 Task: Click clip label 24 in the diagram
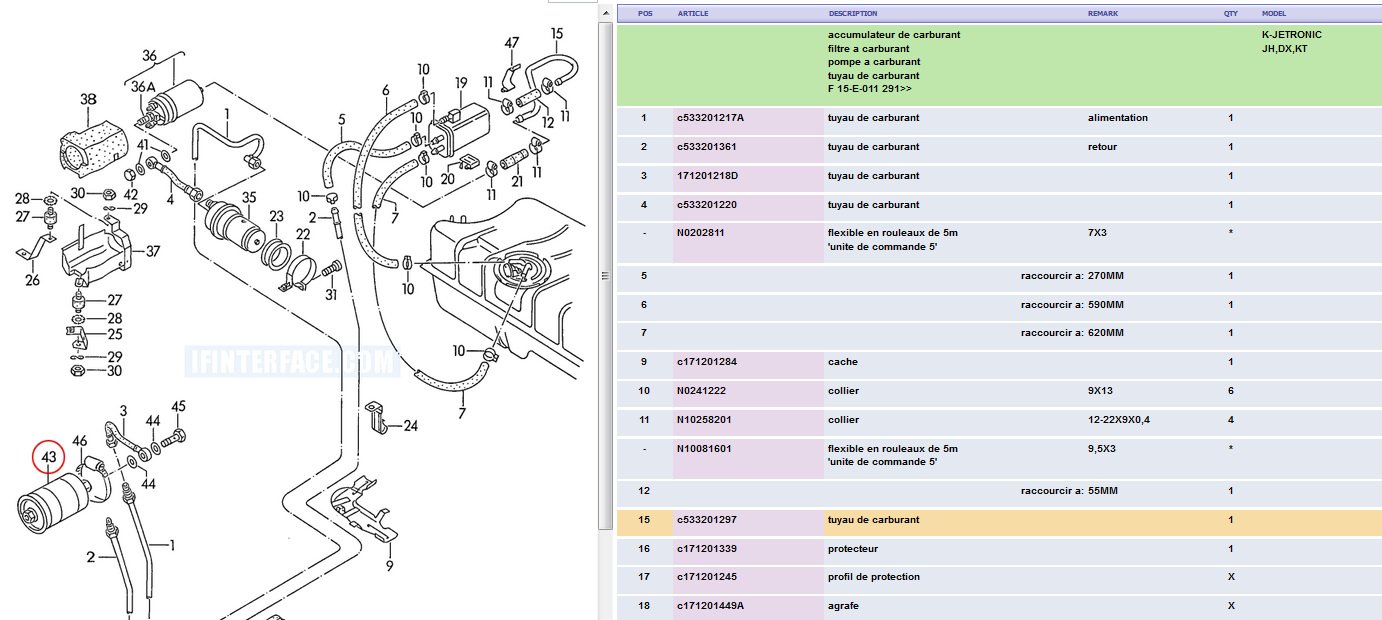point(410,426)
